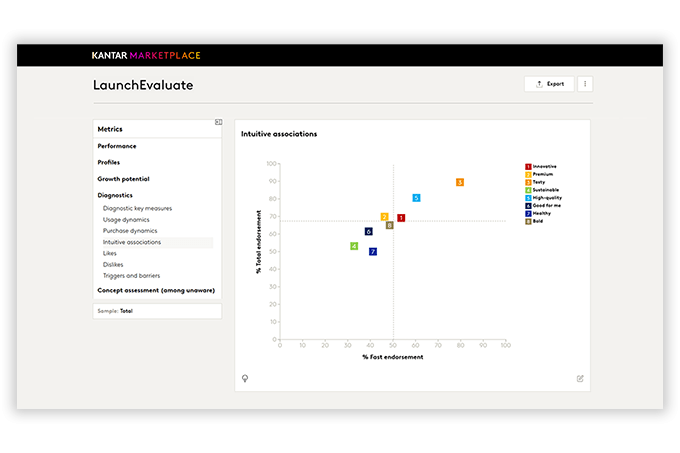
Task: Click the edit chart icon
Action: (x=580, y=378)
